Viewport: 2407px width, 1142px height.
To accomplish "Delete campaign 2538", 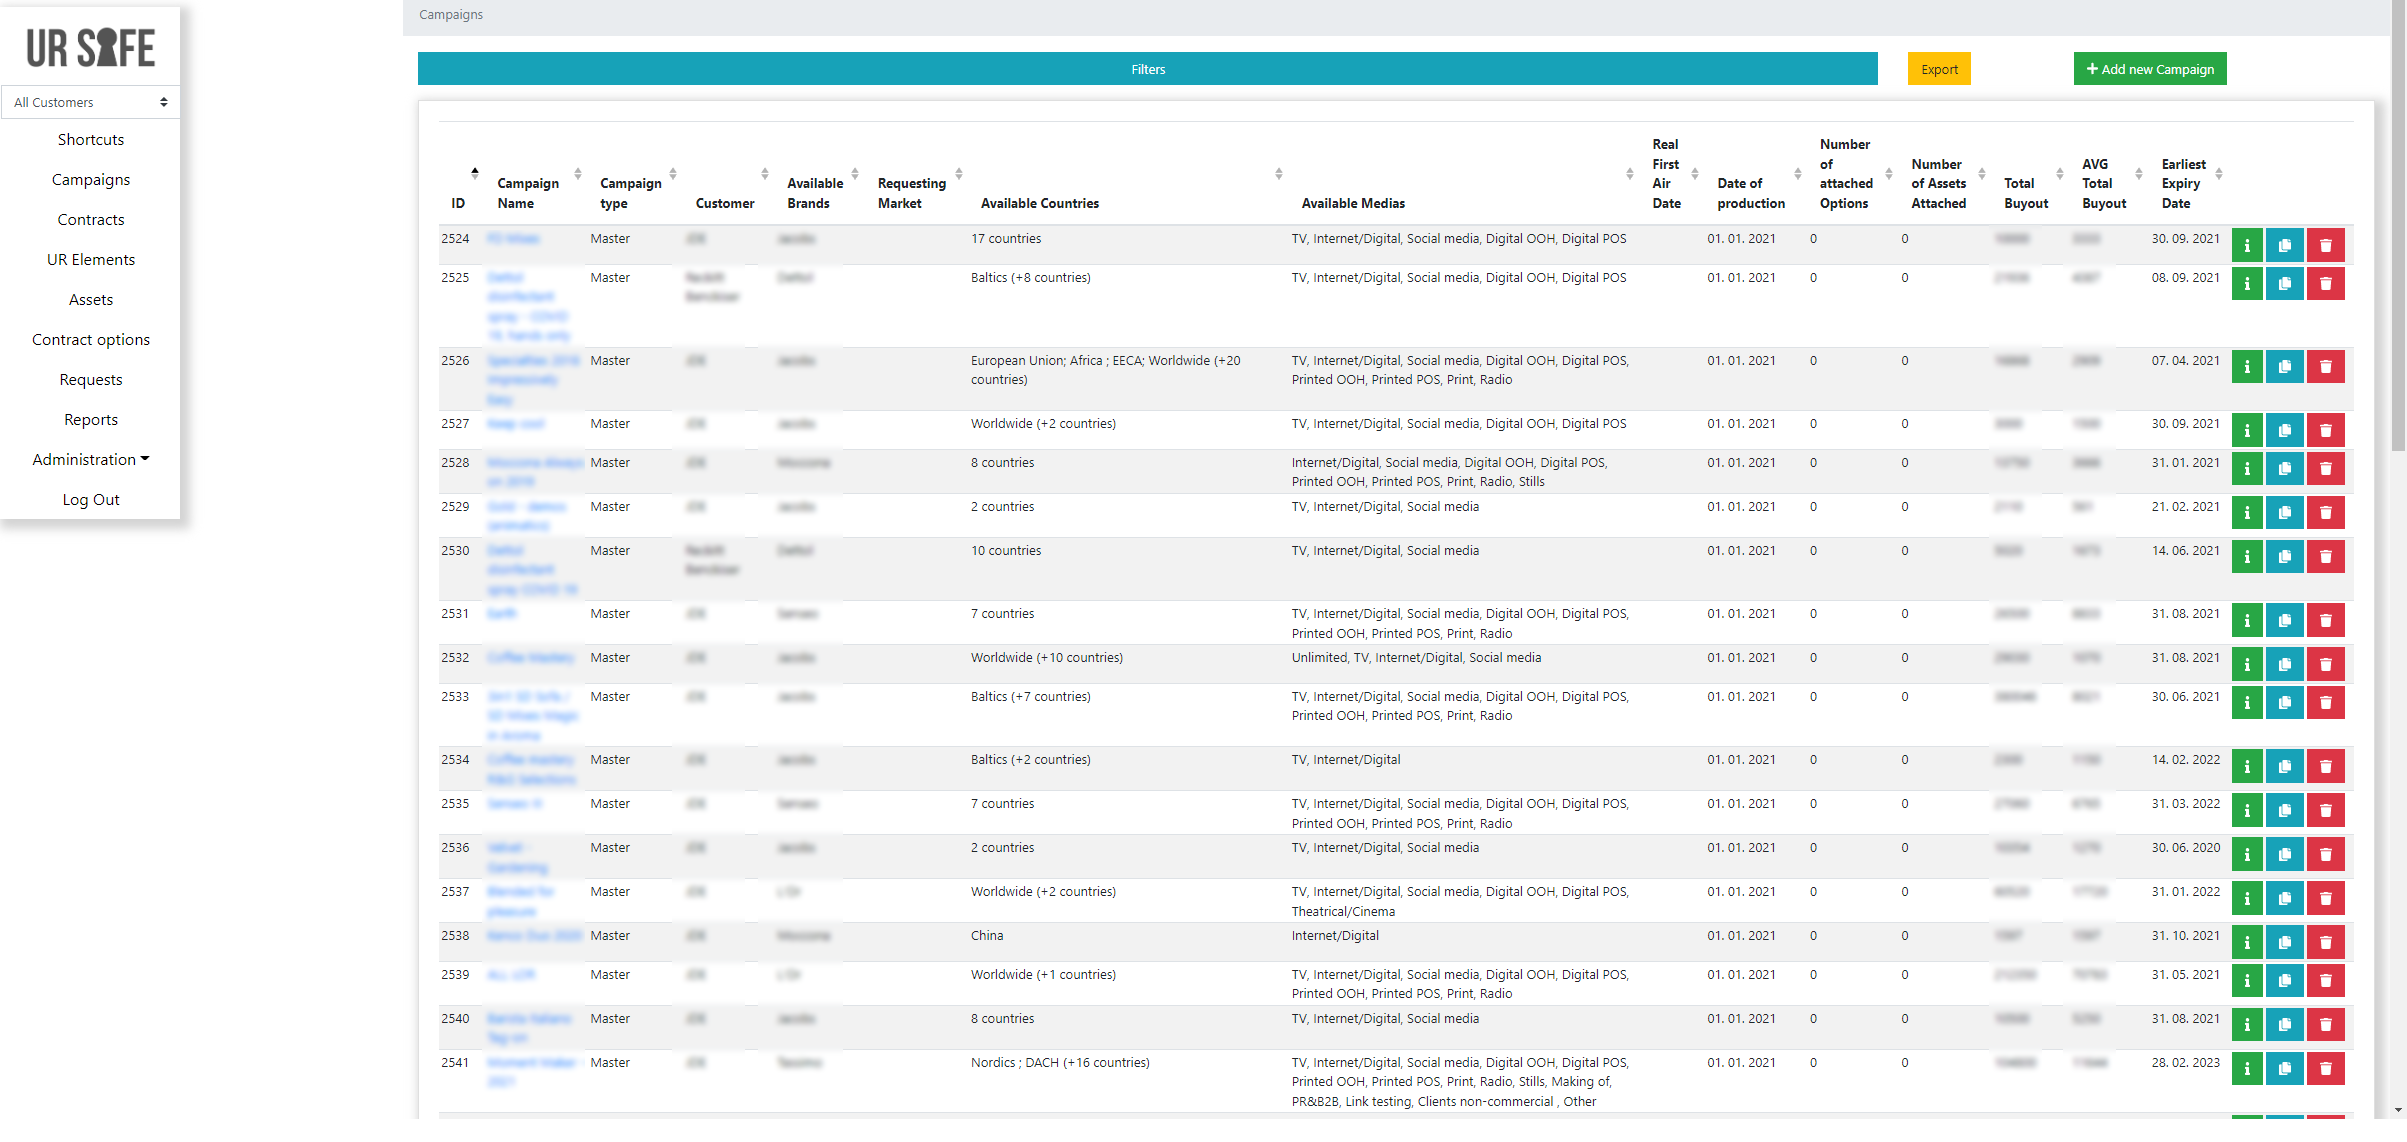I will (2325, 942).
